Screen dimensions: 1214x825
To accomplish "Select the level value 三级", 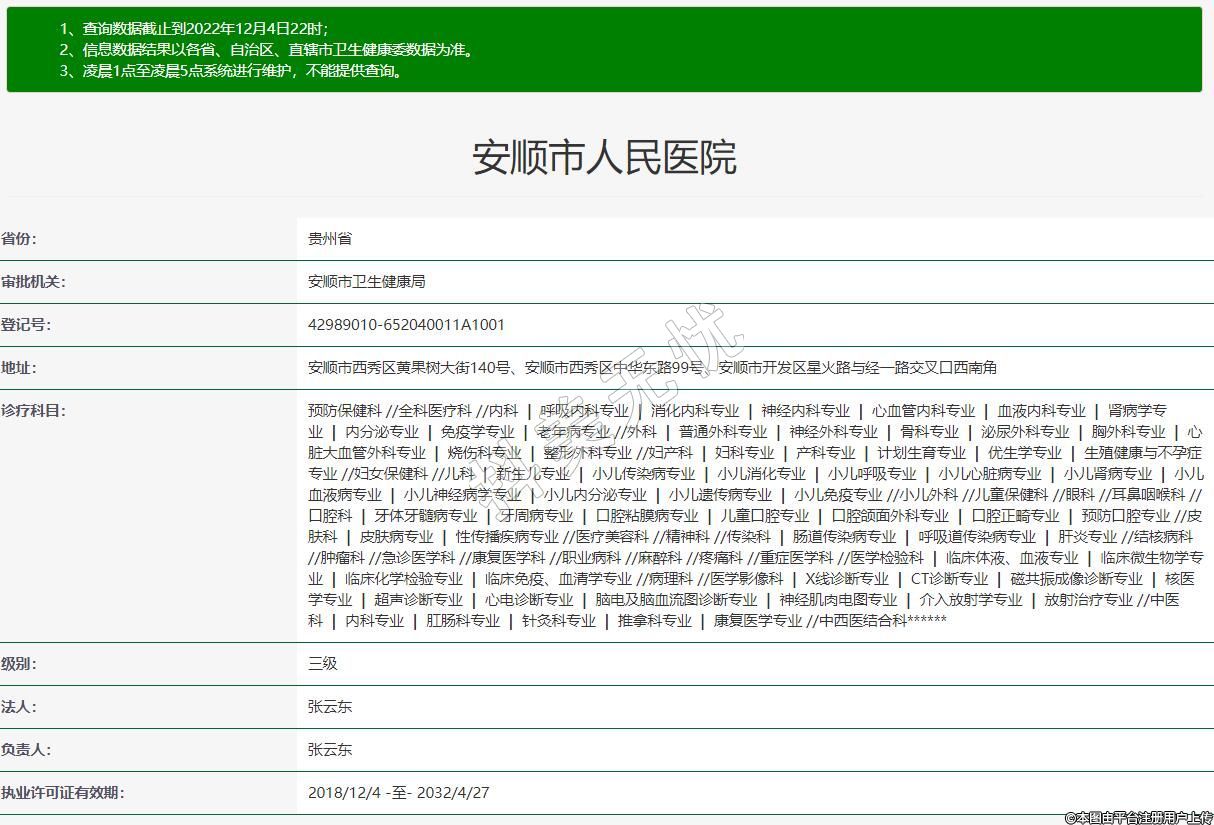I will 323,664.
